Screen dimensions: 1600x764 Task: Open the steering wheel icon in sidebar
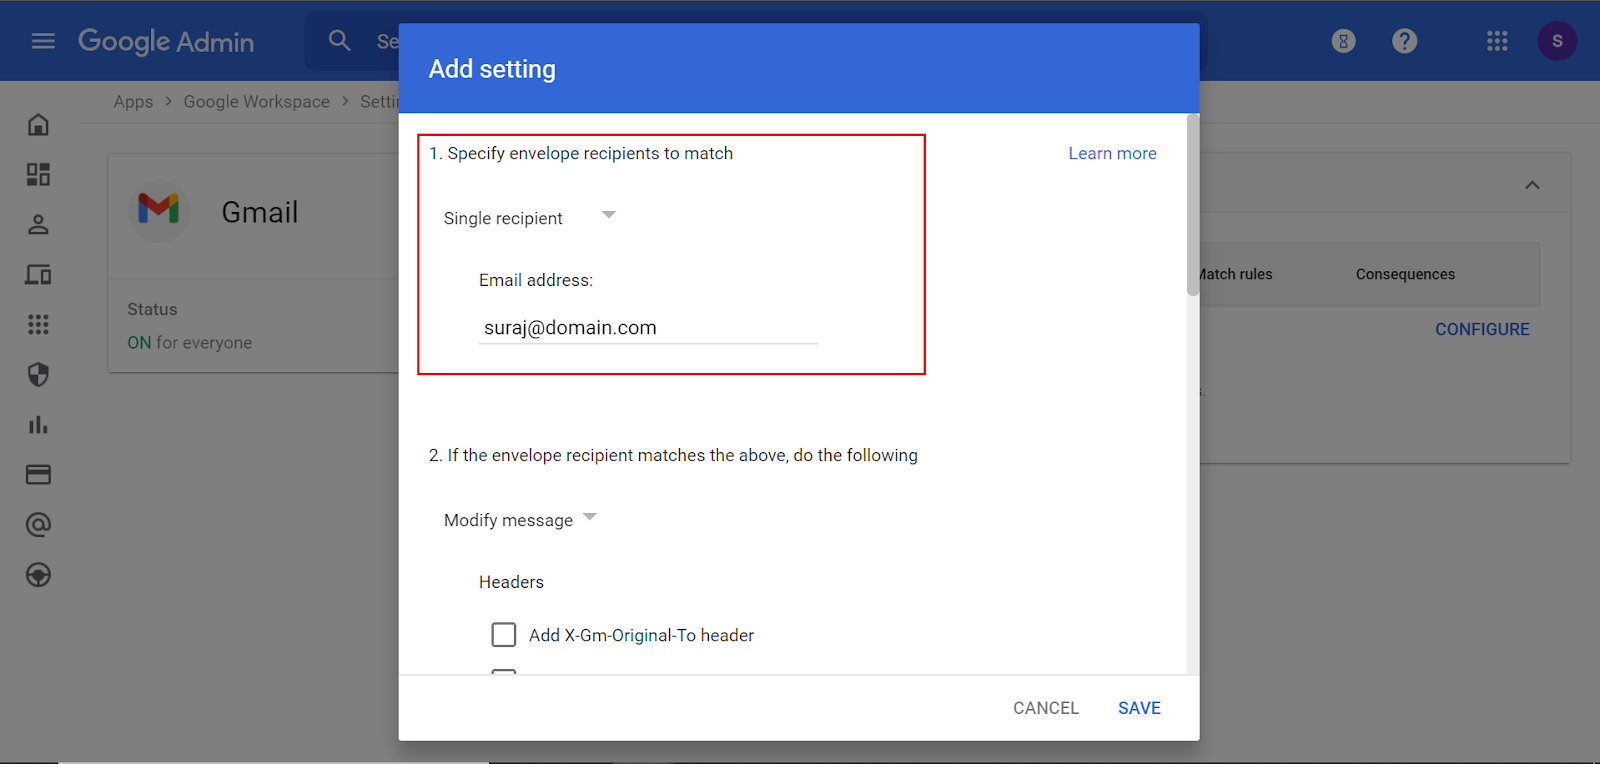tap(38, 575)
